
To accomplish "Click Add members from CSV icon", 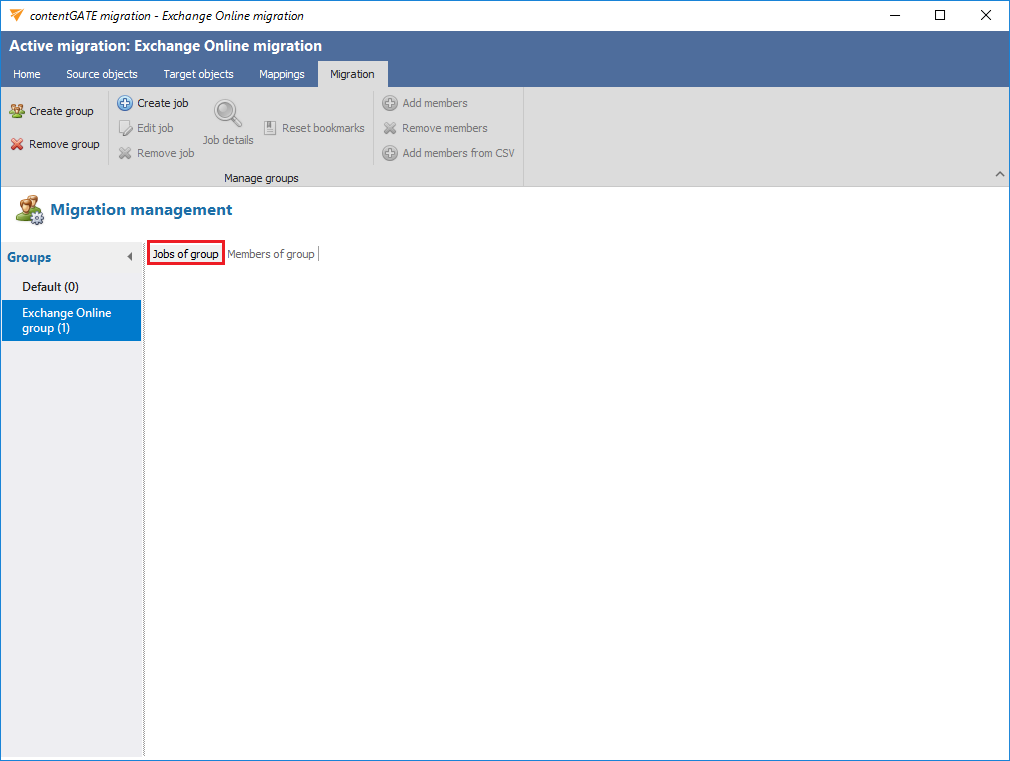I will coord(390,153).
